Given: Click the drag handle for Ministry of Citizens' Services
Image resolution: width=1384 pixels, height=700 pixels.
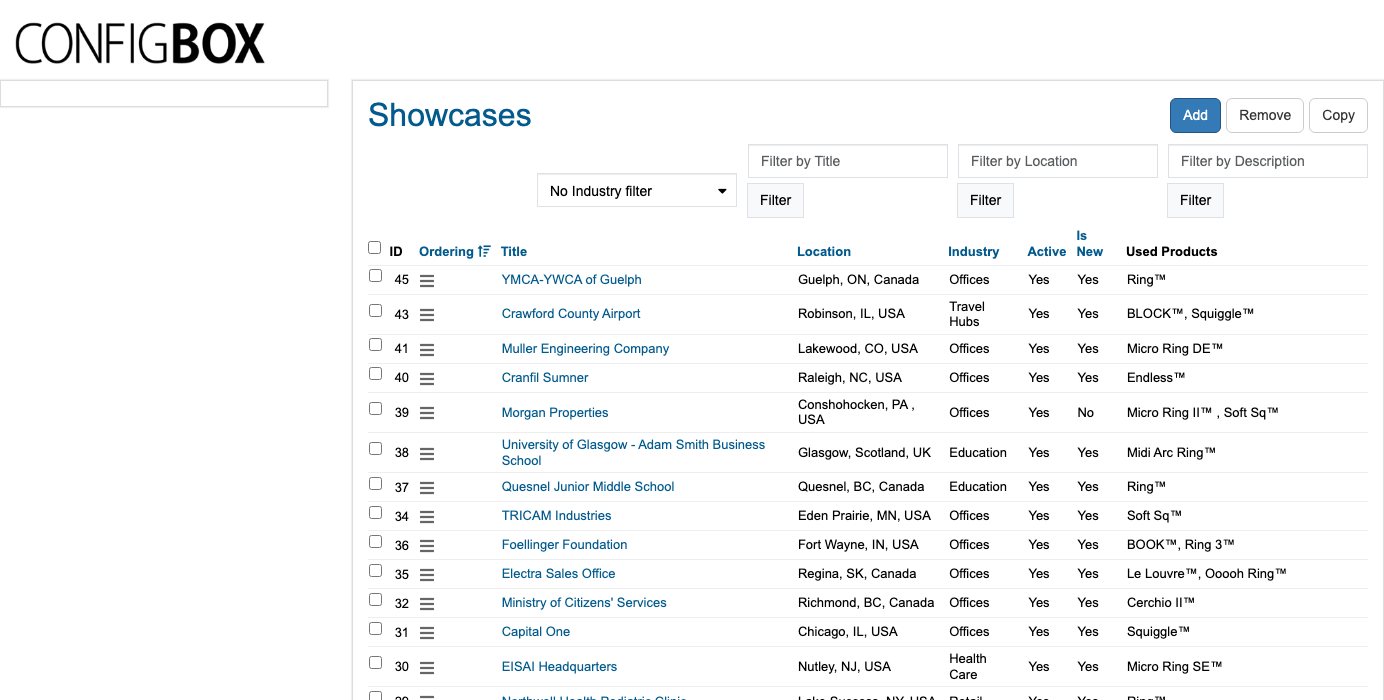Looking at the screenshot, I should [427, 604].
